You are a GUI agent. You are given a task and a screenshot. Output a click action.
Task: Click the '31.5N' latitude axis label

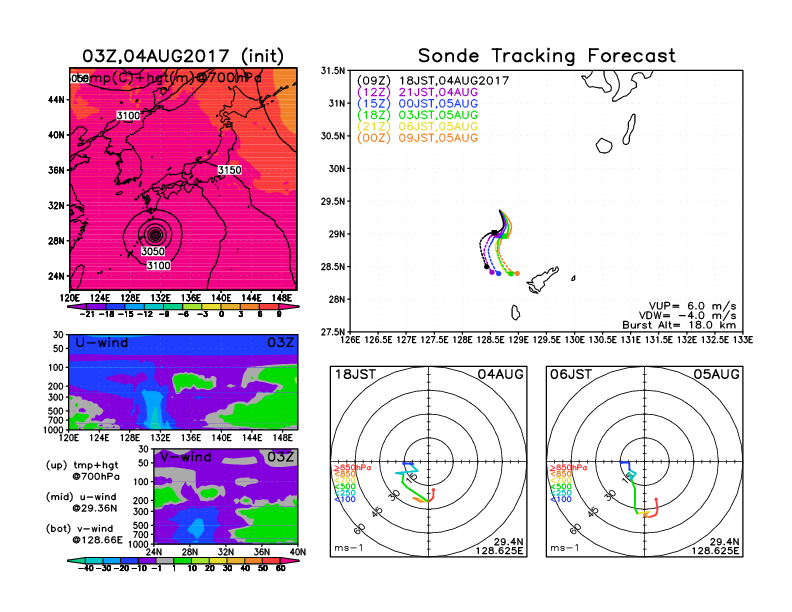pos(333,71)
